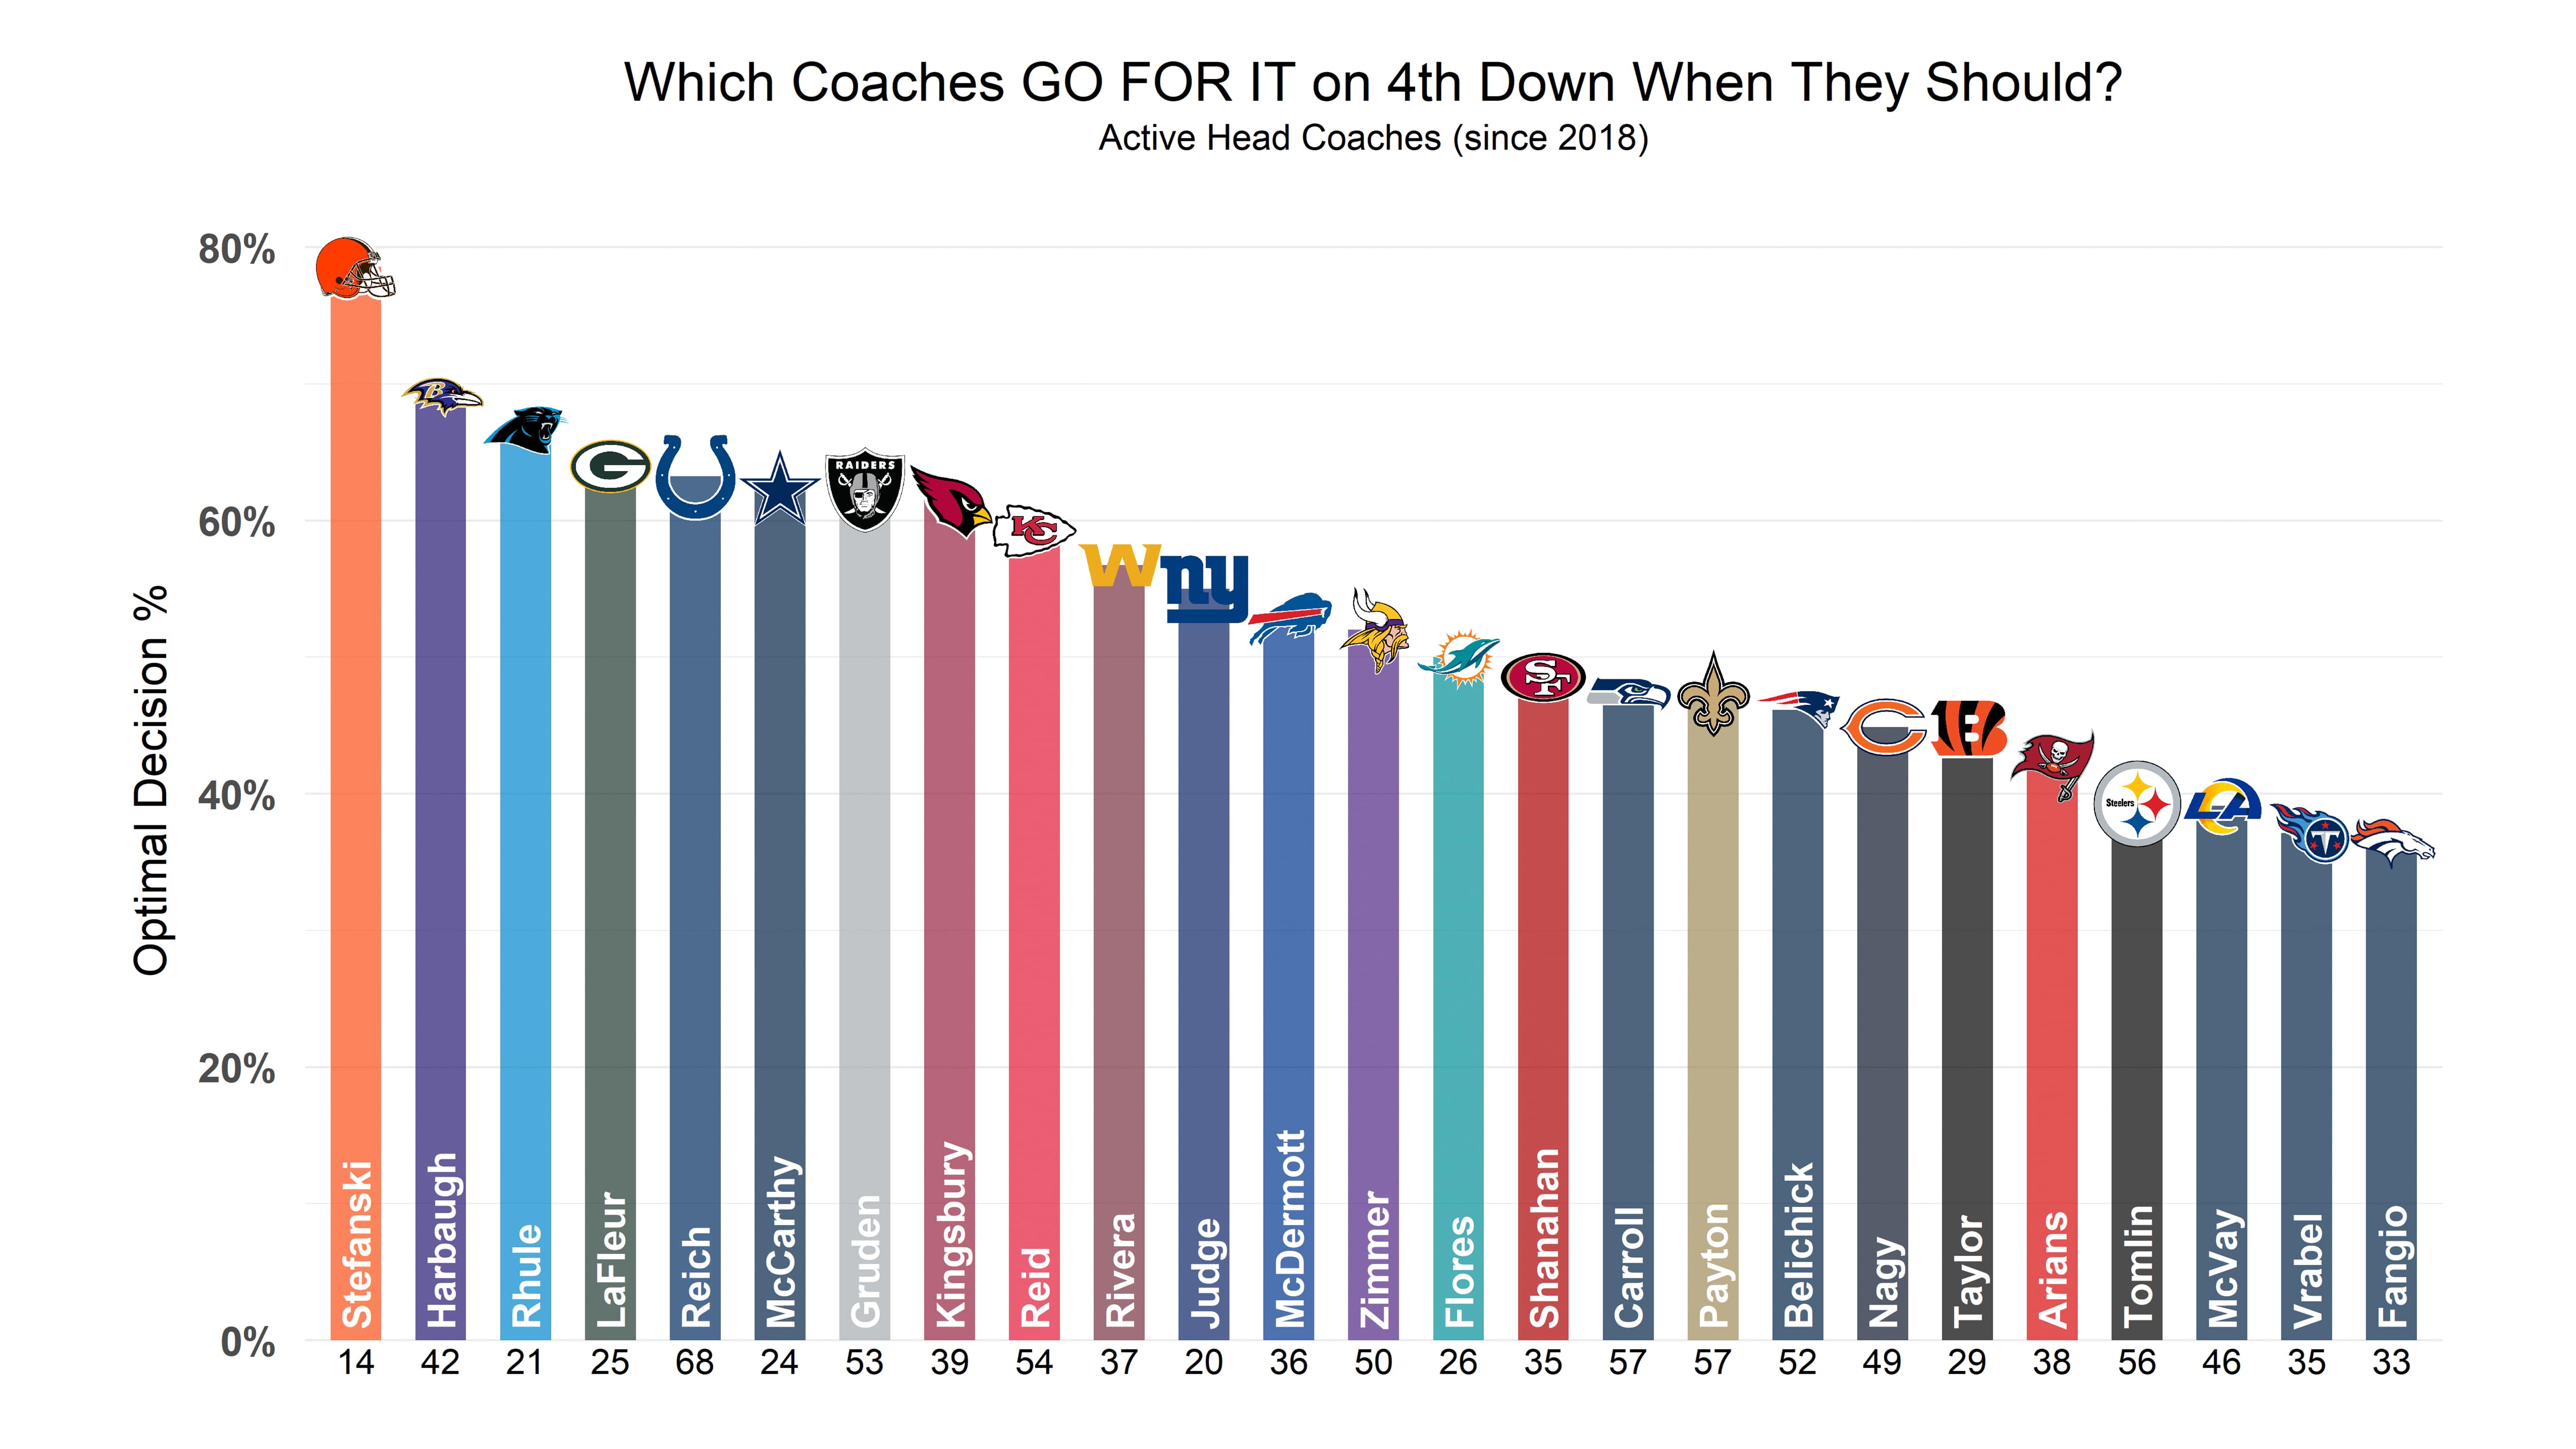Click the Minnesota Vikings logo
The height and width of the screenshot is (1449, 2576).
click(1374, 630)
